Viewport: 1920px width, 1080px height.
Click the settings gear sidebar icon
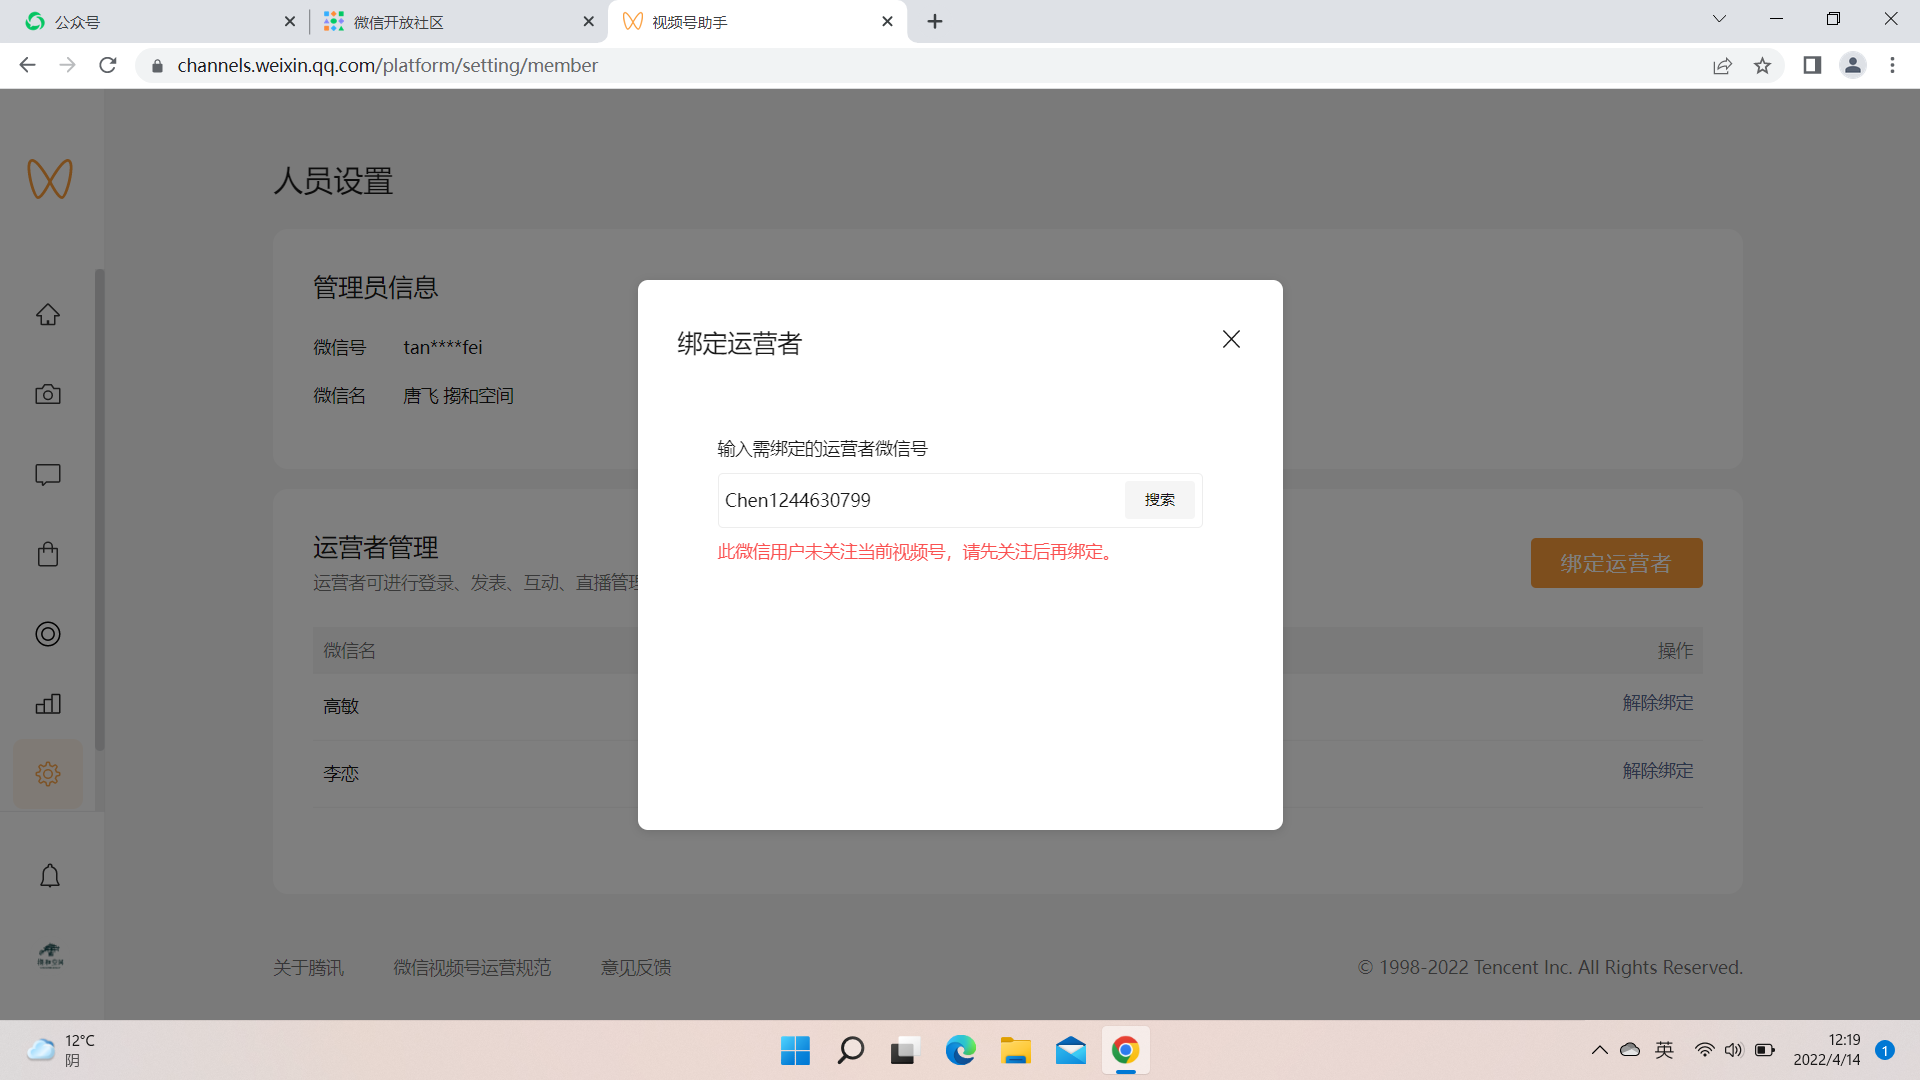point(48,774)
